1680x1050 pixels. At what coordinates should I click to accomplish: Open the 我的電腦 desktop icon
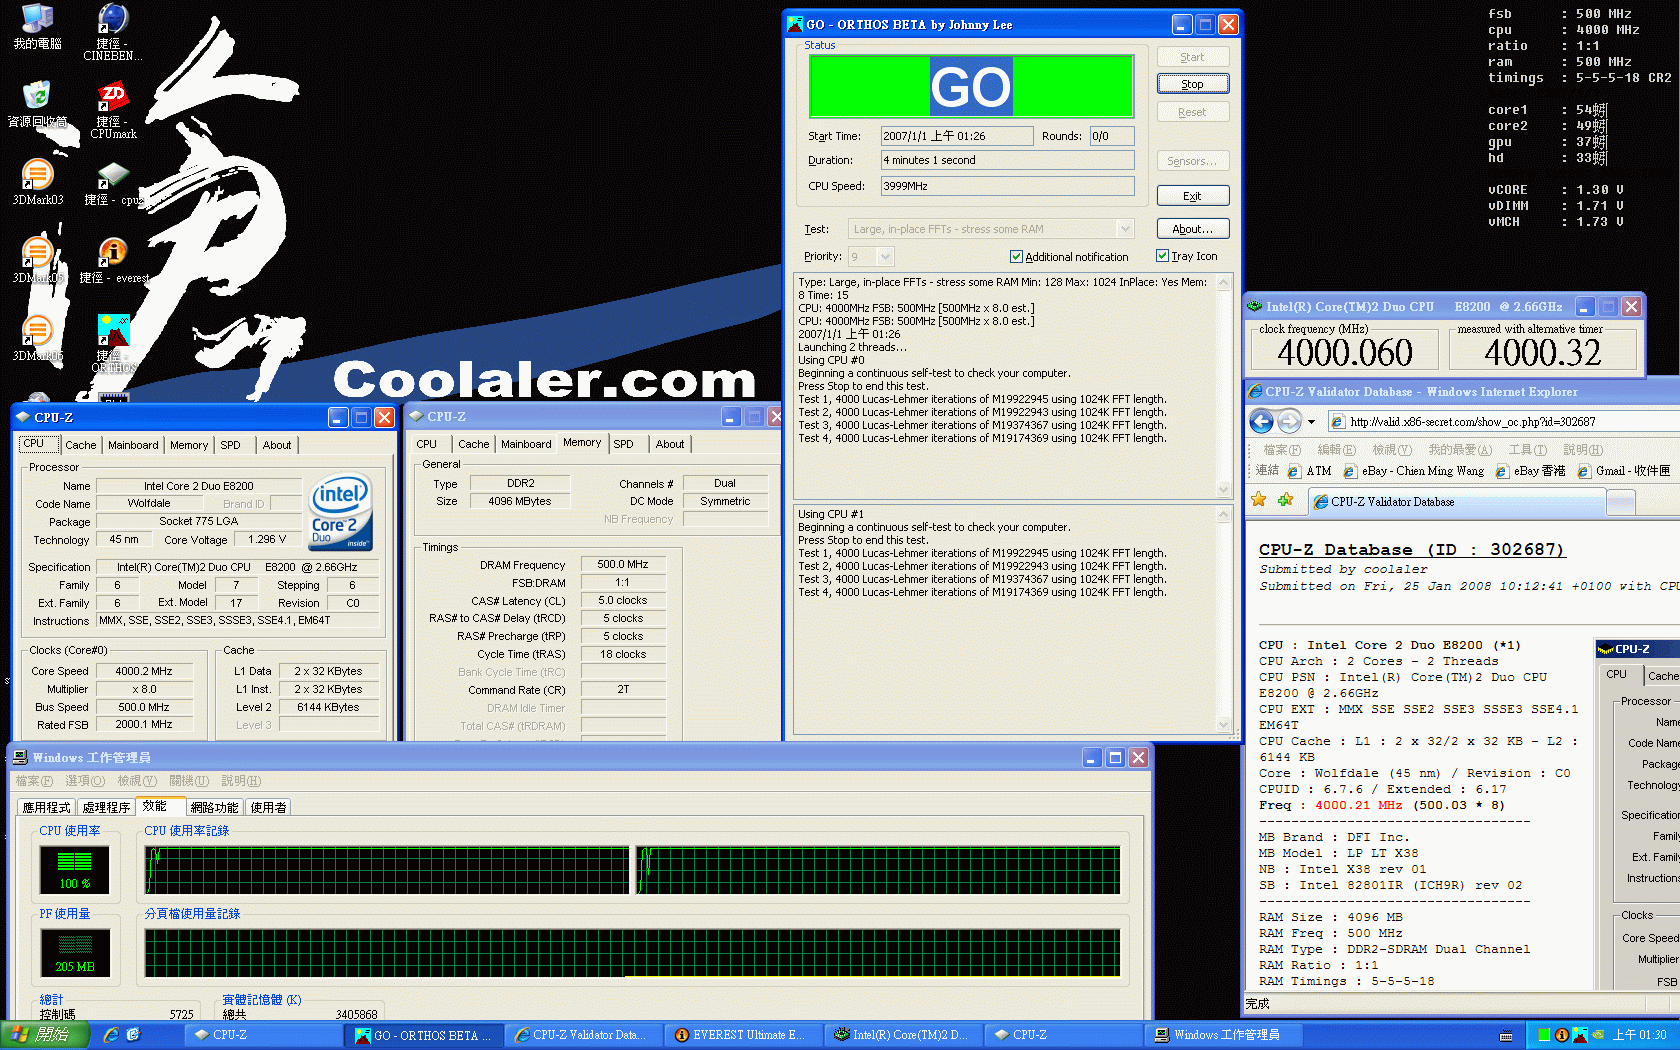click(37, 27)
